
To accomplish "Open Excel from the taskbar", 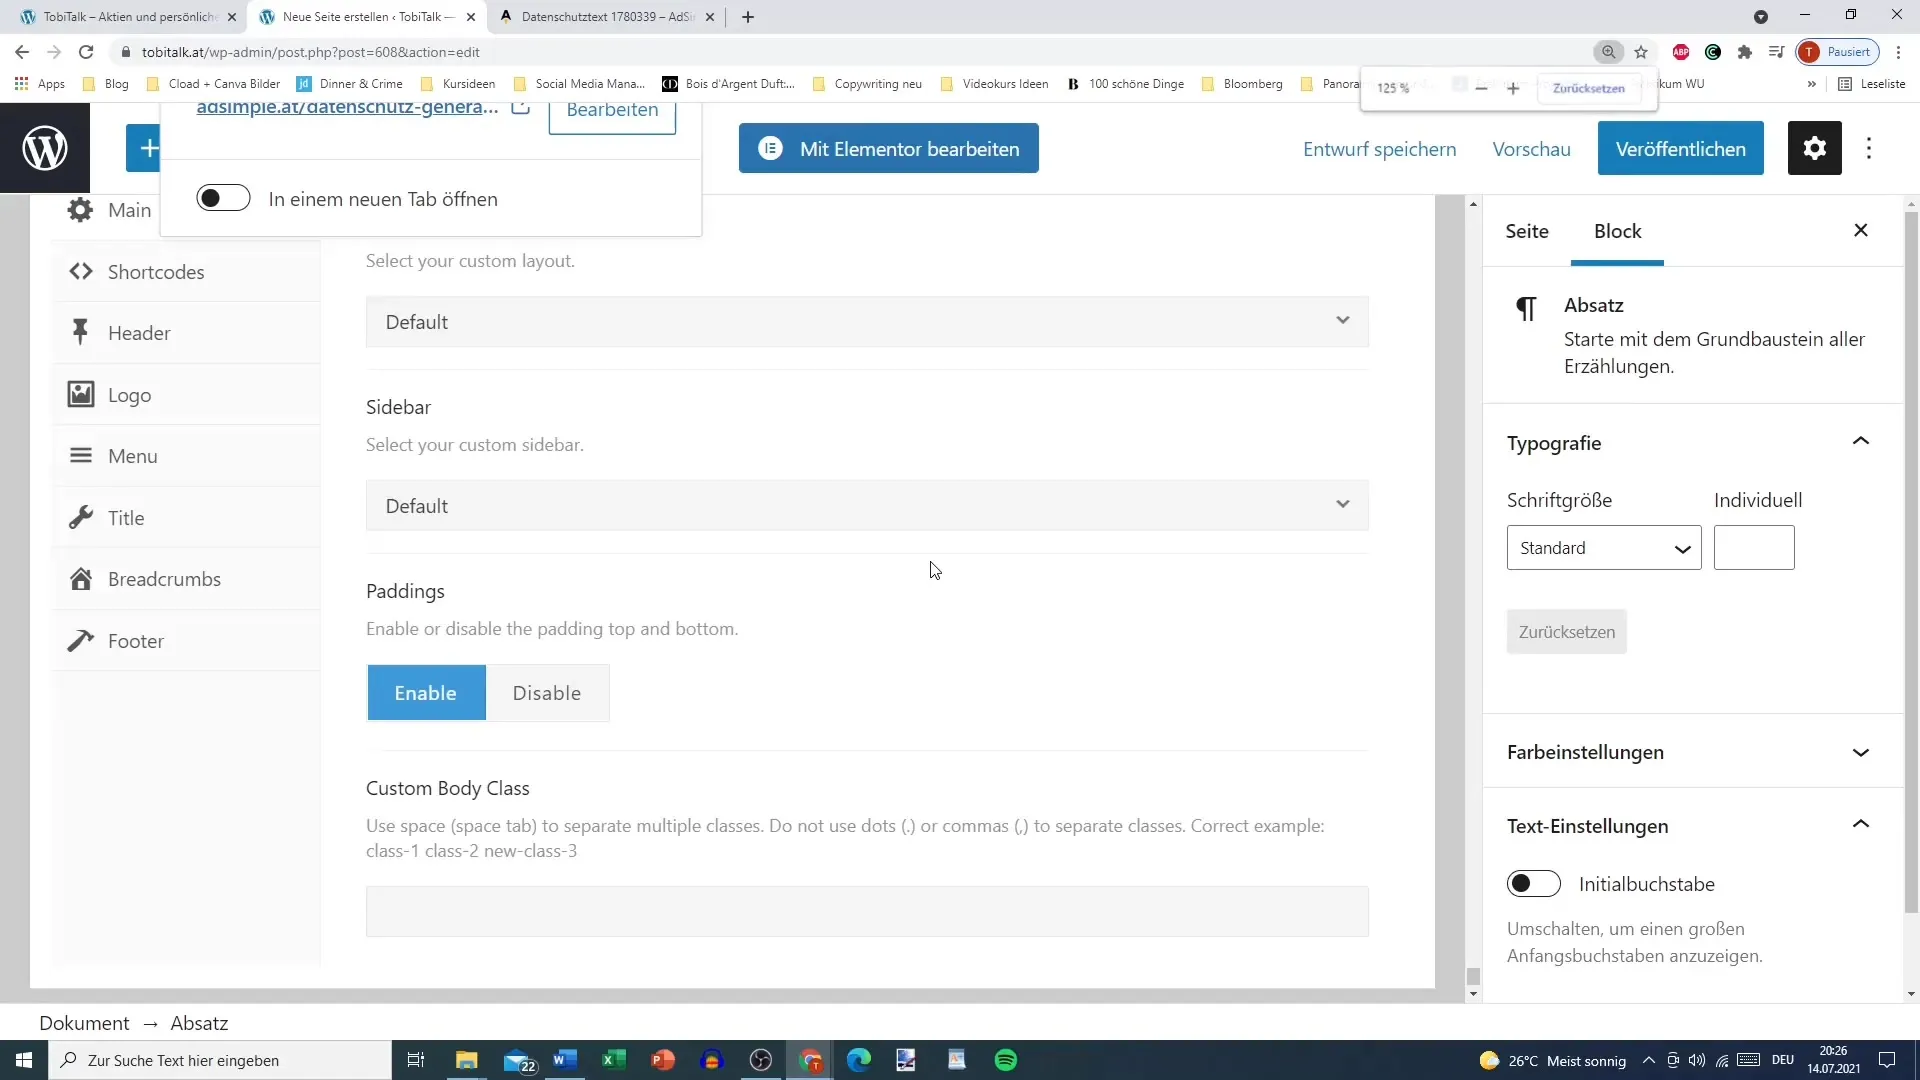I will pyautogui.click(x=614, y=1060).
